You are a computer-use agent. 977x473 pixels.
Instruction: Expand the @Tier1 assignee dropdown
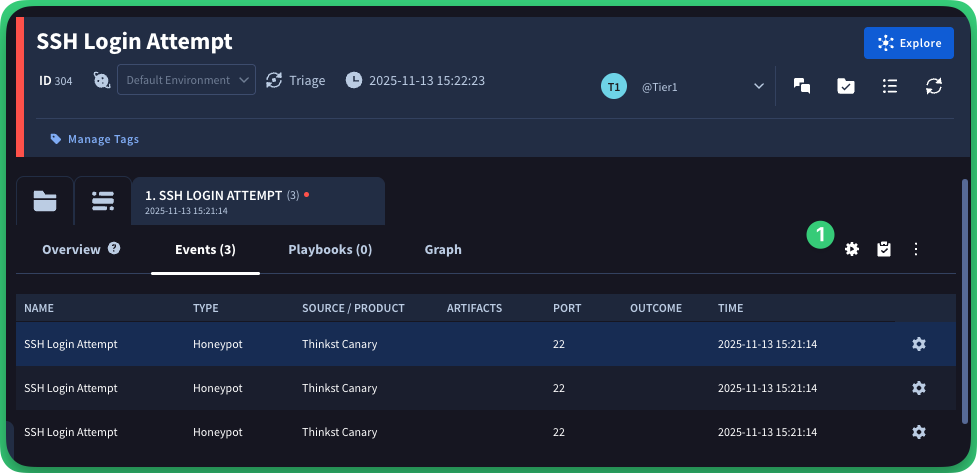(x=758, y=87)
